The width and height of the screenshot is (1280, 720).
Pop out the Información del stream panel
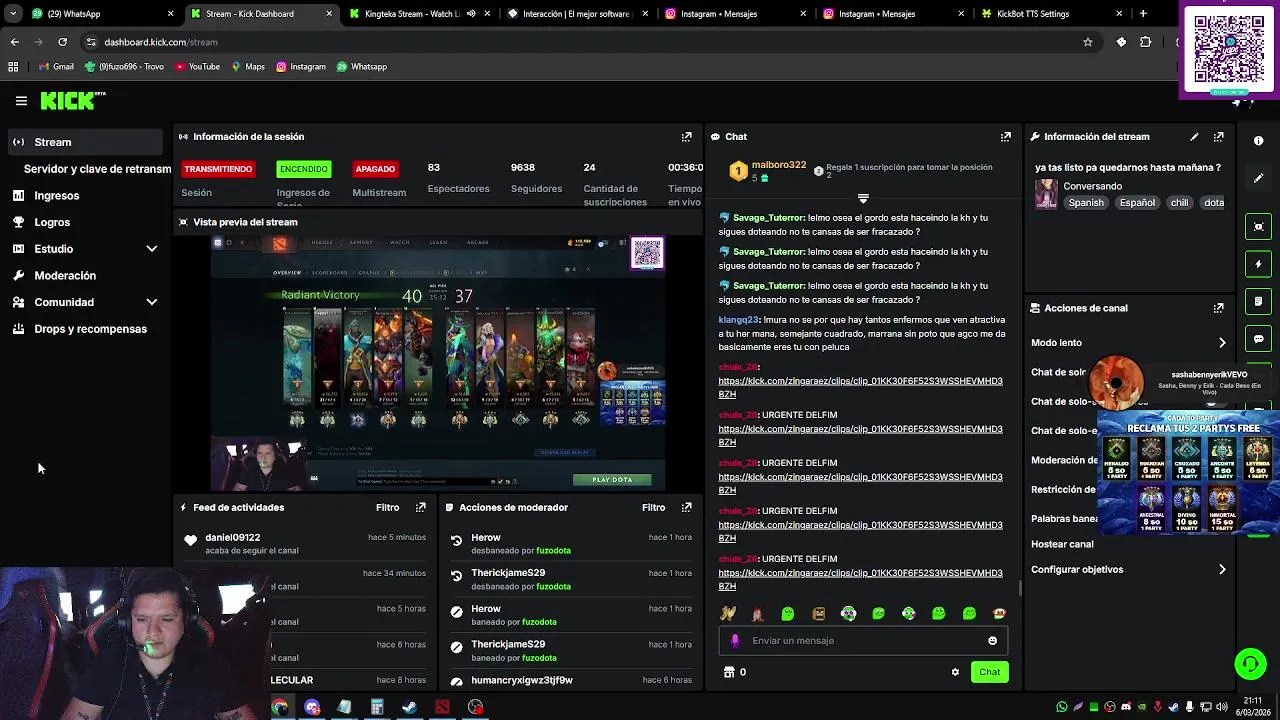pyautogui.click(x=1218, y=137)
